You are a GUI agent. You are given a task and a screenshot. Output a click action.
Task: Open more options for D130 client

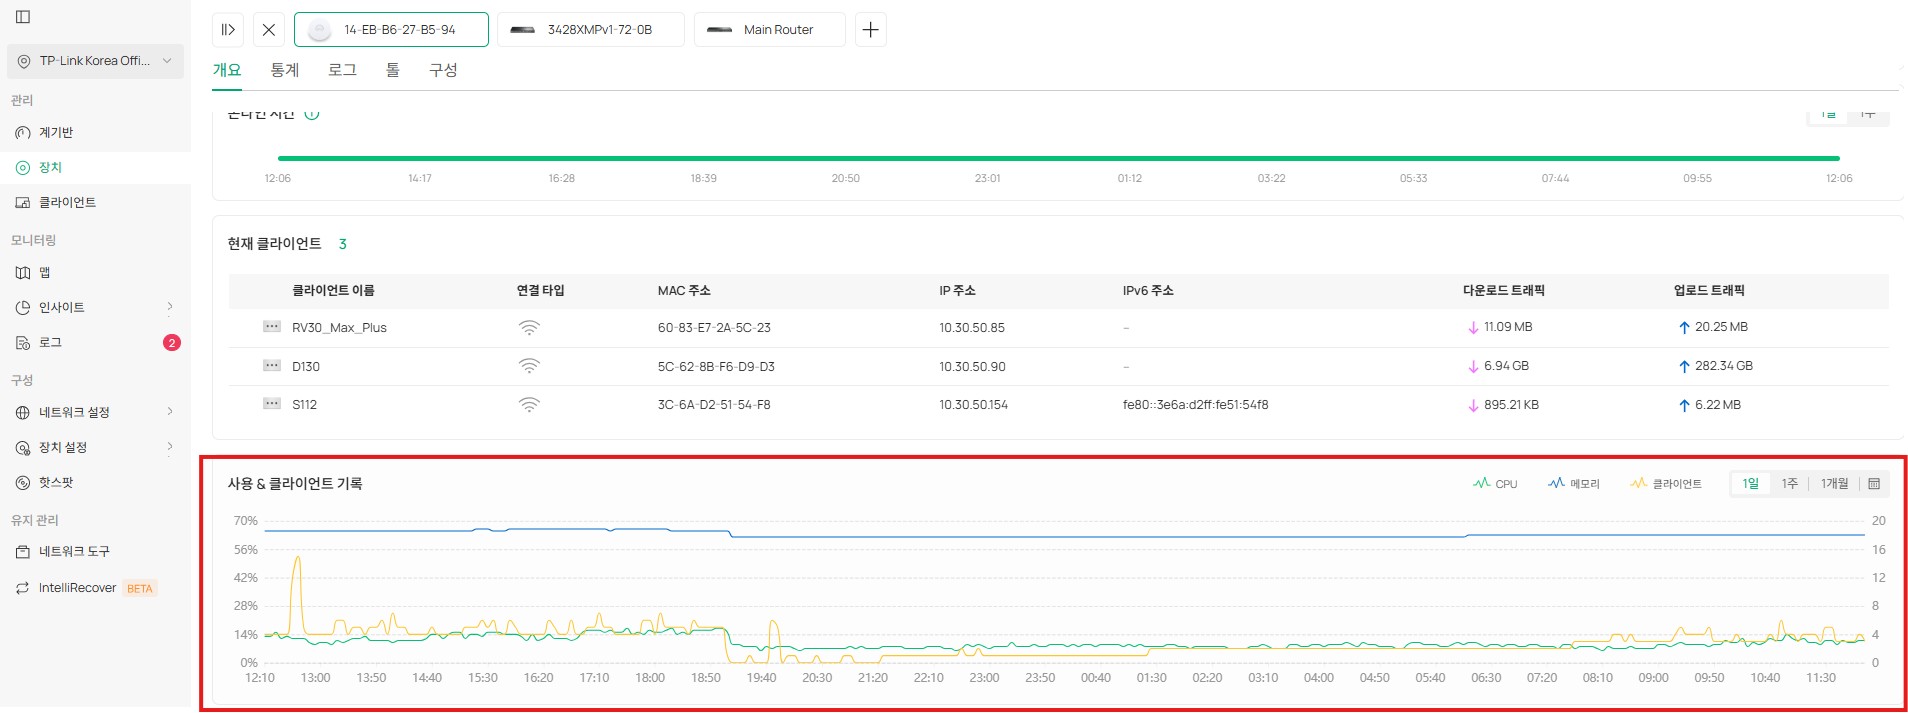click(271, 366)
